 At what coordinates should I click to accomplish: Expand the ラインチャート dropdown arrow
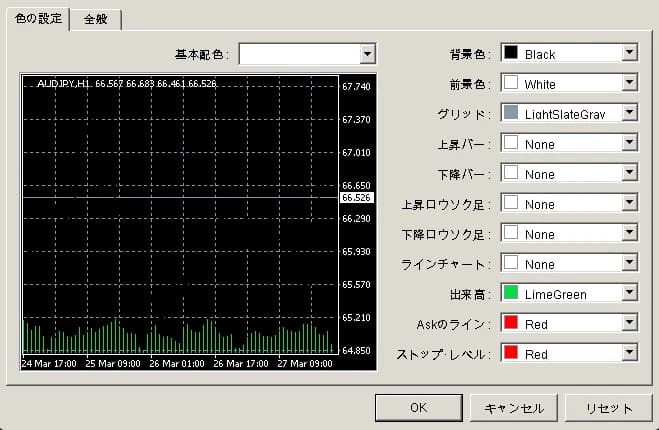click(x=629, y=263)
